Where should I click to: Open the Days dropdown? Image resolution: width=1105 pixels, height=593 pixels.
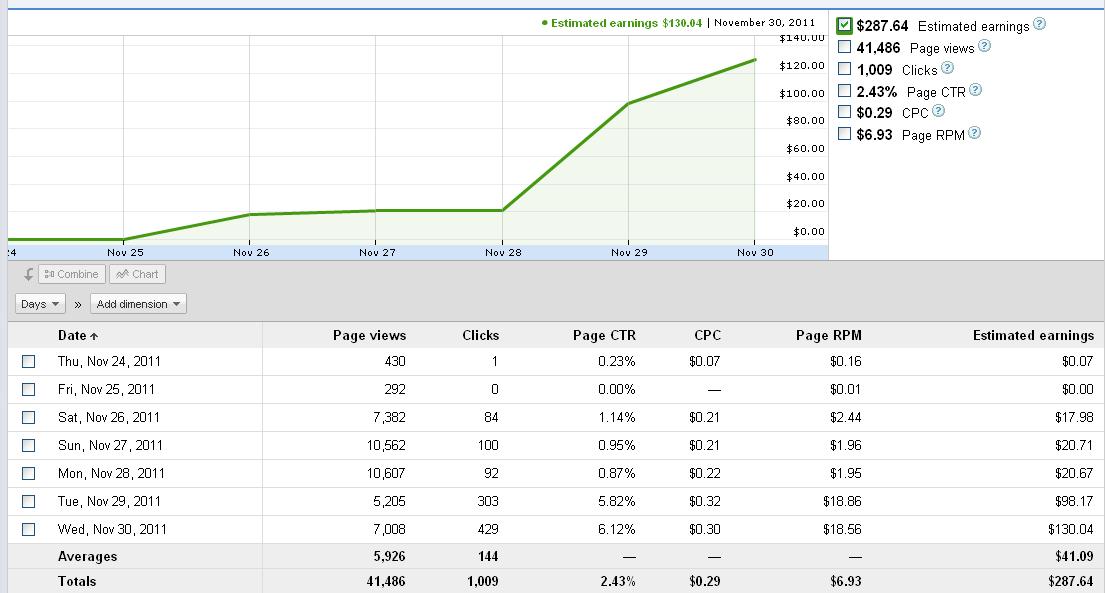pos(40,304)
